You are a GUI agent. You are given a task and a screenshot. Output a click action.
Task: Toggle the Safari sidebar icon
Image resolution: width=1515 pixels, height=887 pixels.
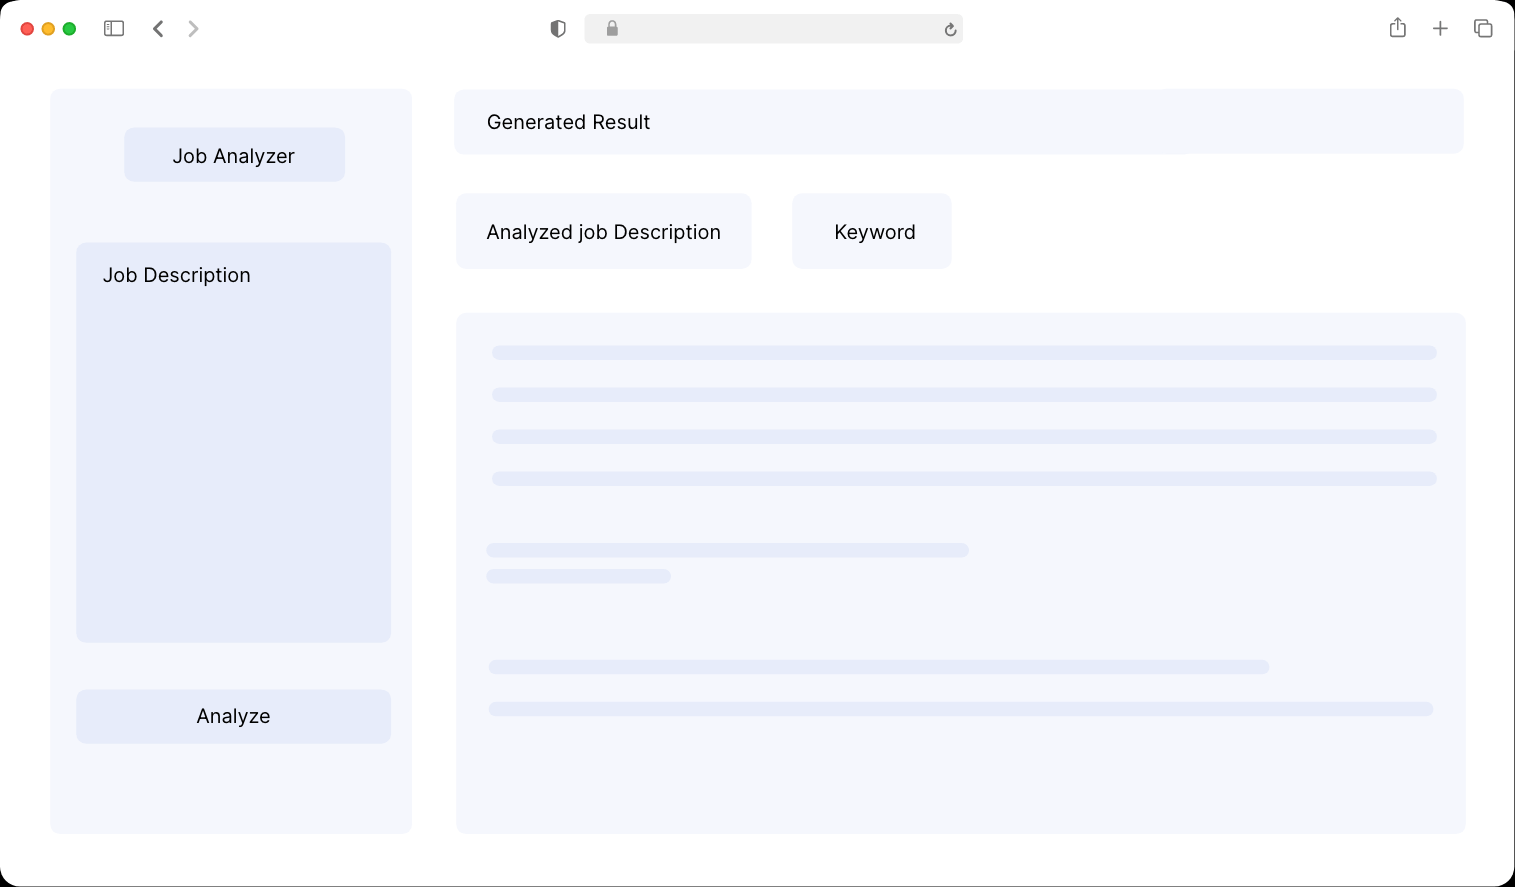114,29
